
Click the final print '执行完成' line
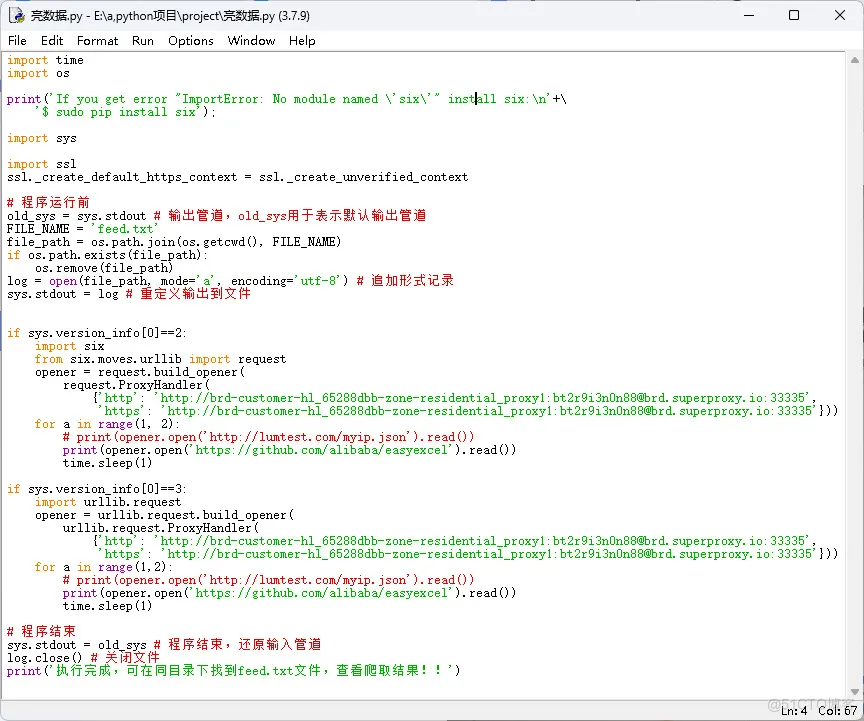tap(233, 671)
